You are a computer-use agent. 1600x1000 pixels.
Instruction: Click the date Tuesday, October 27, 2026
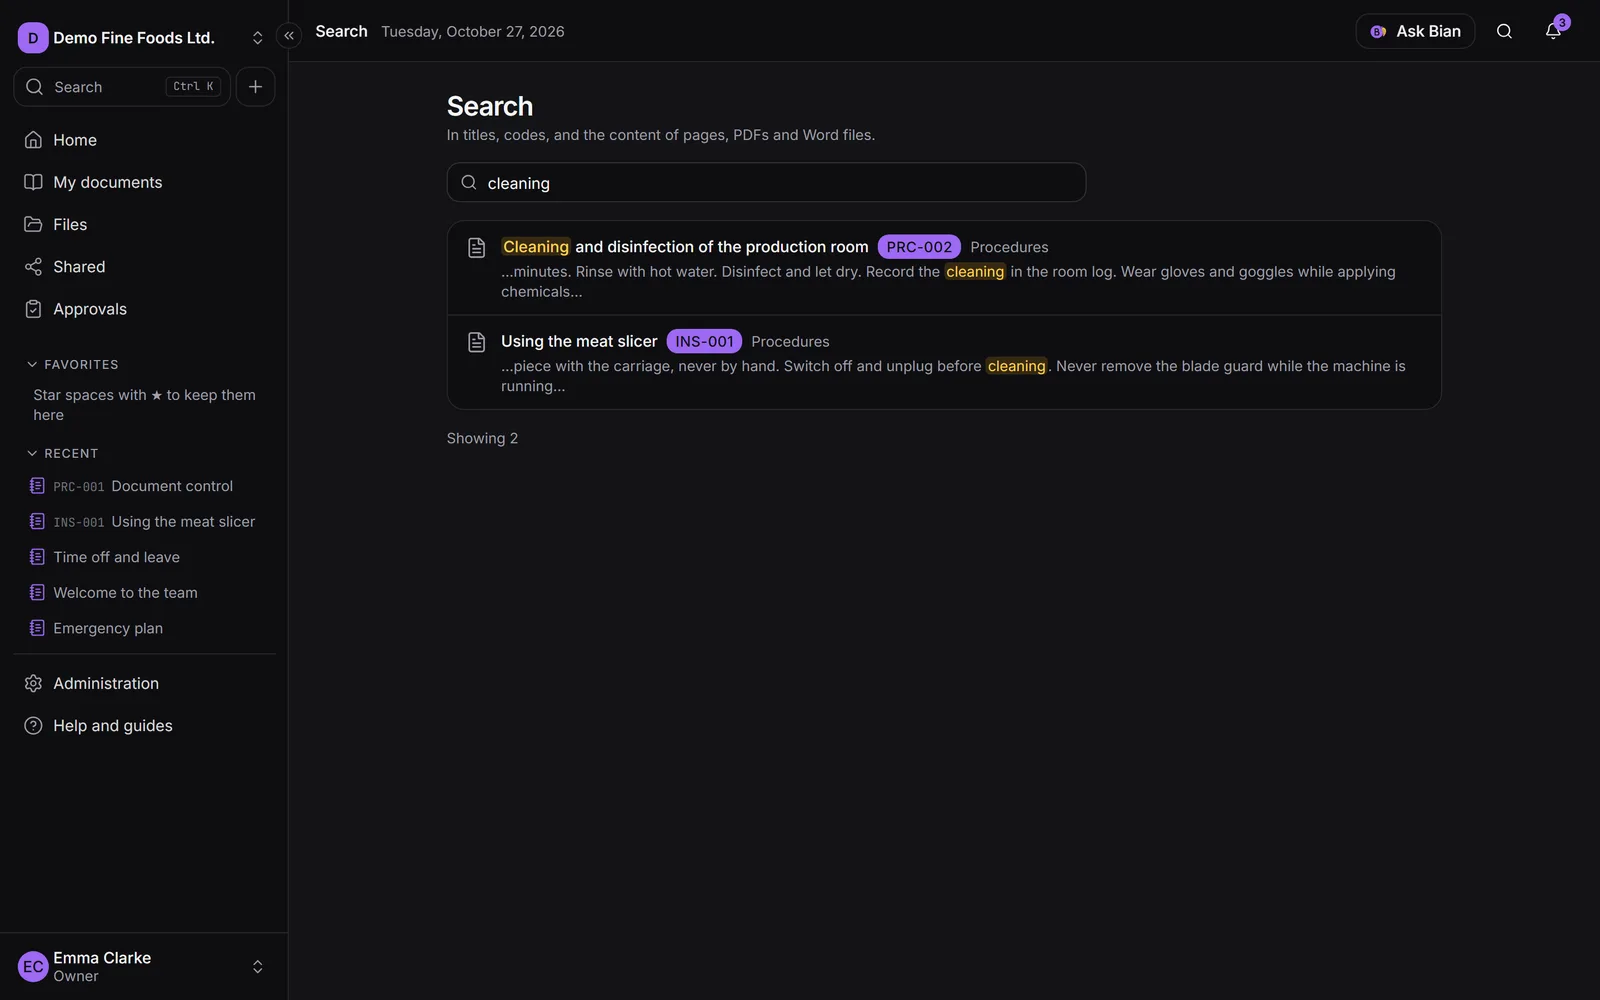(x=473, y=32)
